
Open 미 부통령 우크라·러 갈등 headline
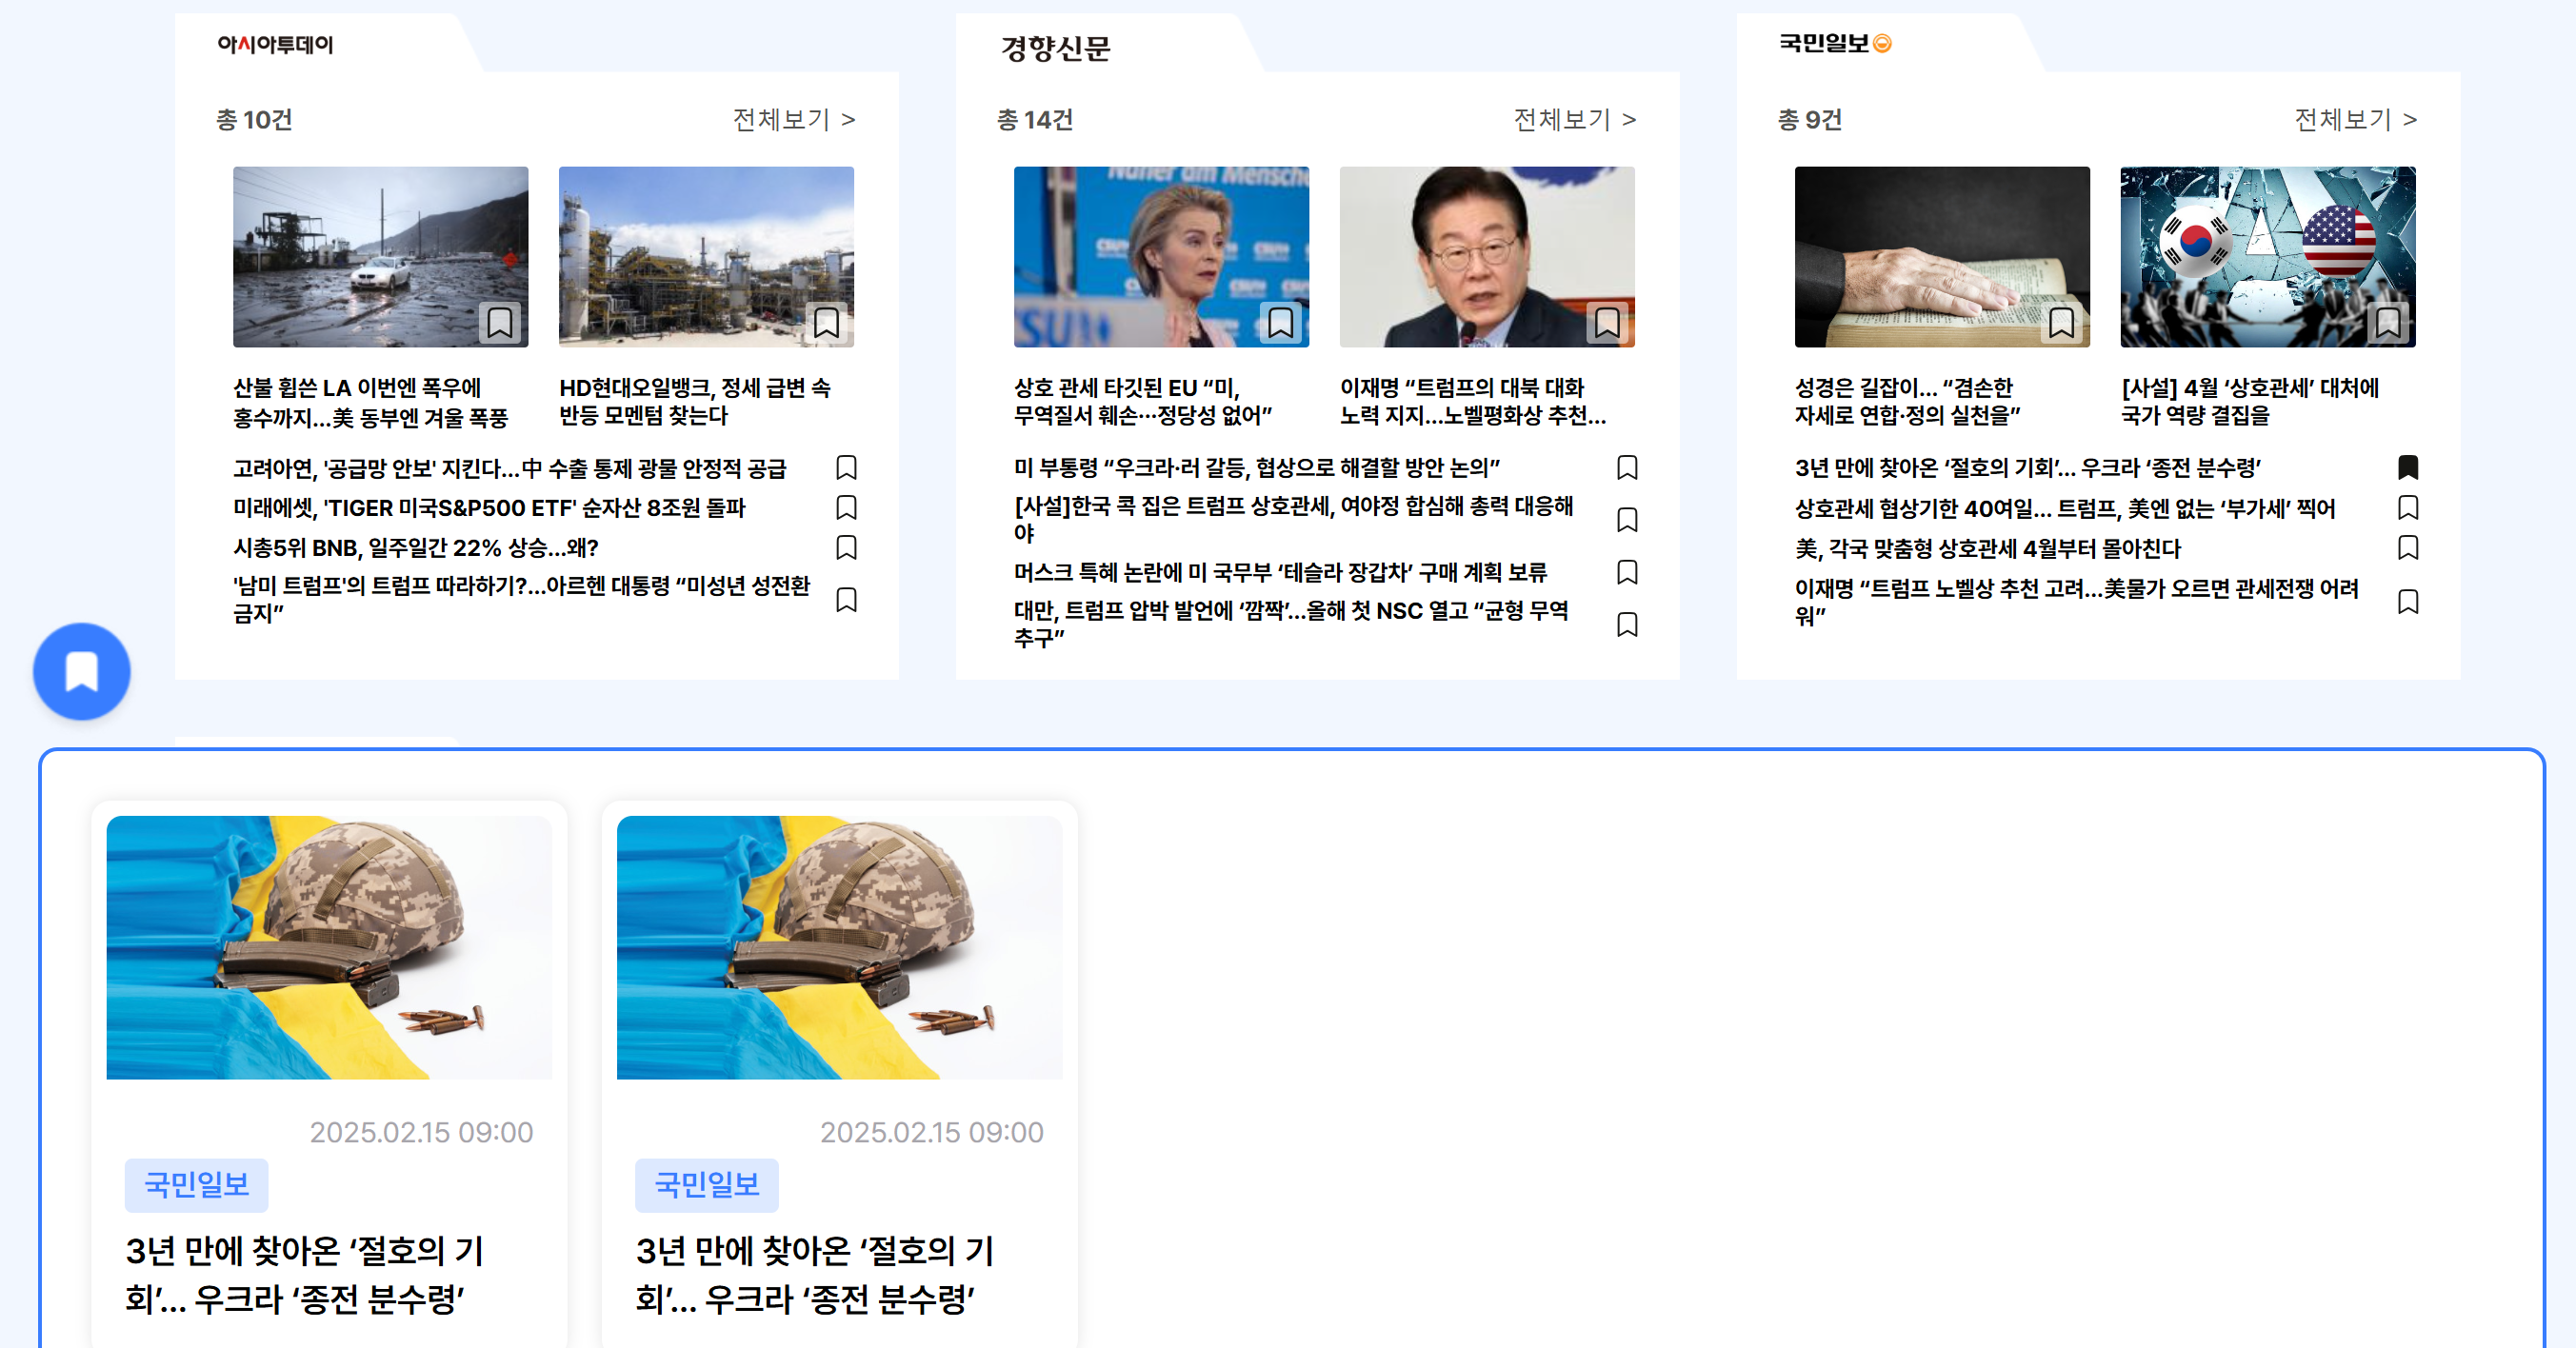(x=1257, y=468)
